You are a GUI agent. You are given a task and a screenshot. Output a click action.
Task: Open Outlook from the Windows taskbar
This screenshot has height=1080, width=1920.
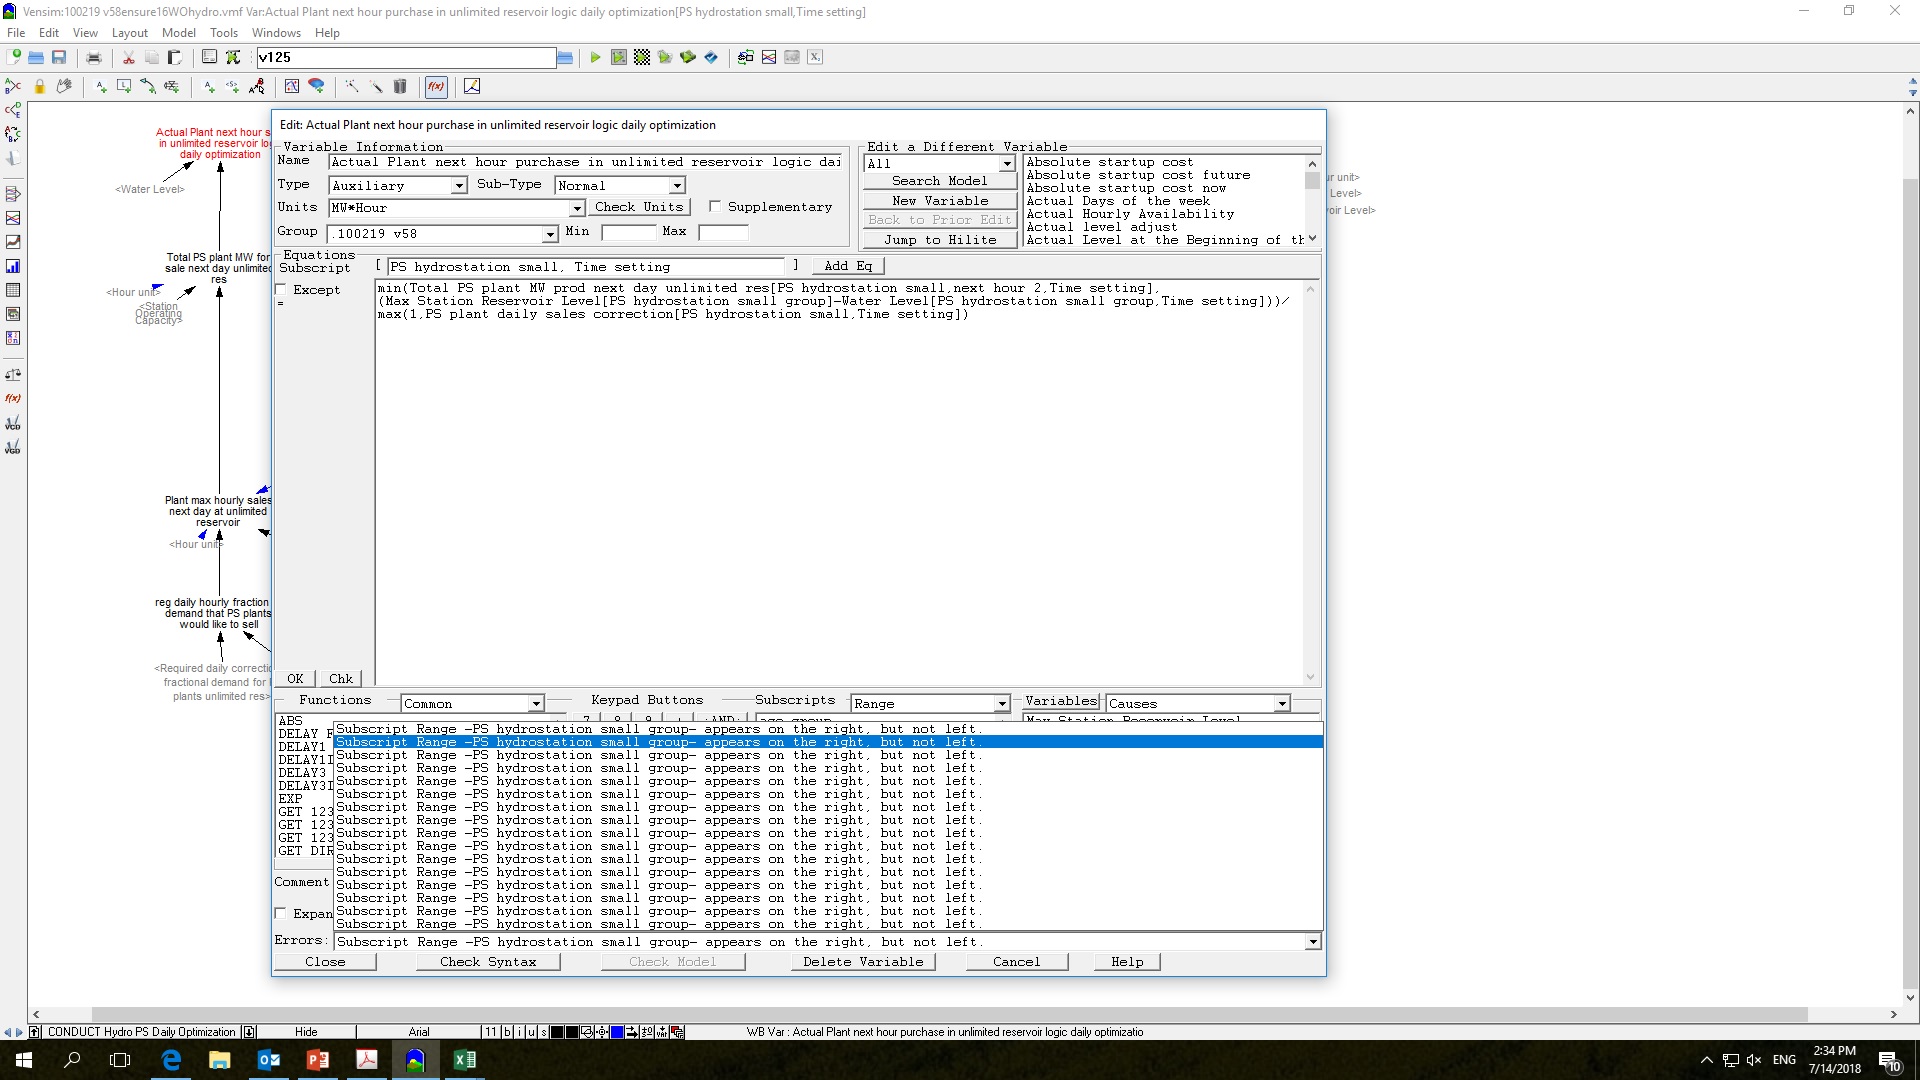click(x=269, y=1060)
